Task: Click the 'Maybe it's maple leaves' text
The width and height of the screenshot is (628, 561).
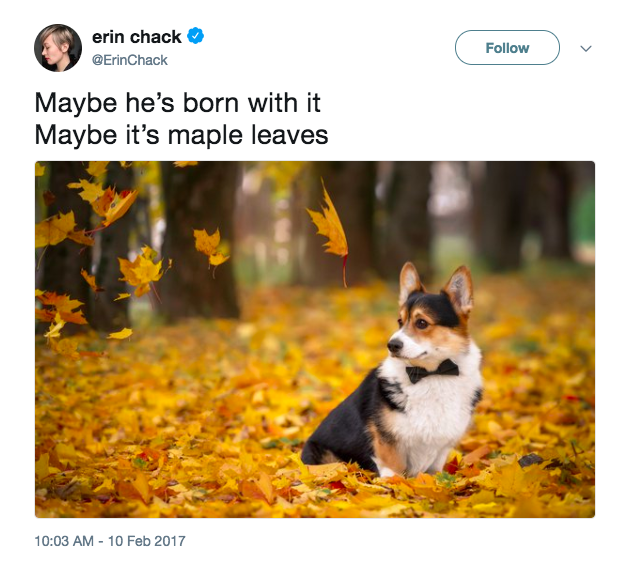Action: (181, 134)
